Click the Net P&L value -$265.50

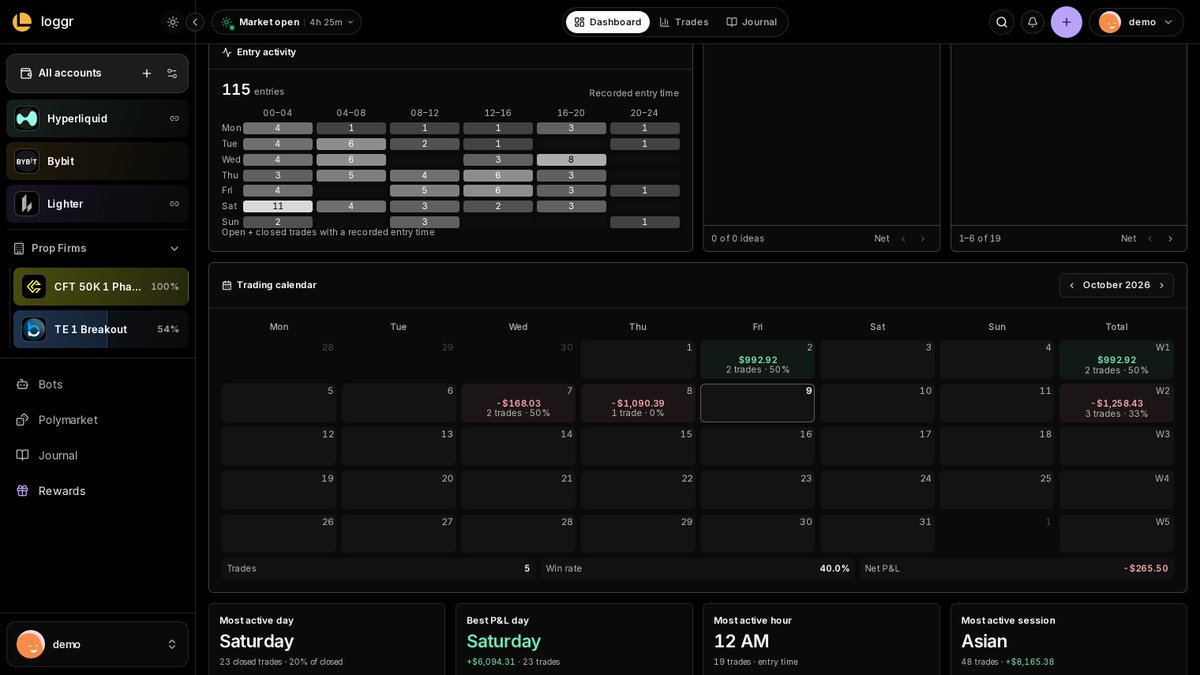1145,568
